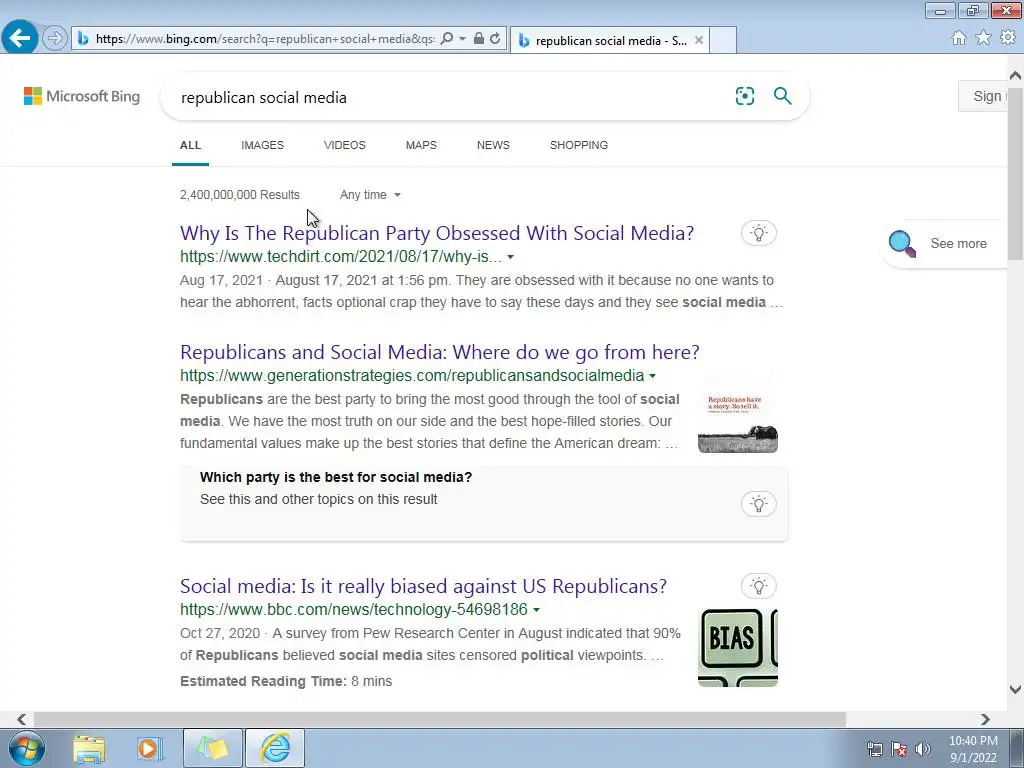Open 'Social media: Is it really biased' link

click(x=424, y=586)
